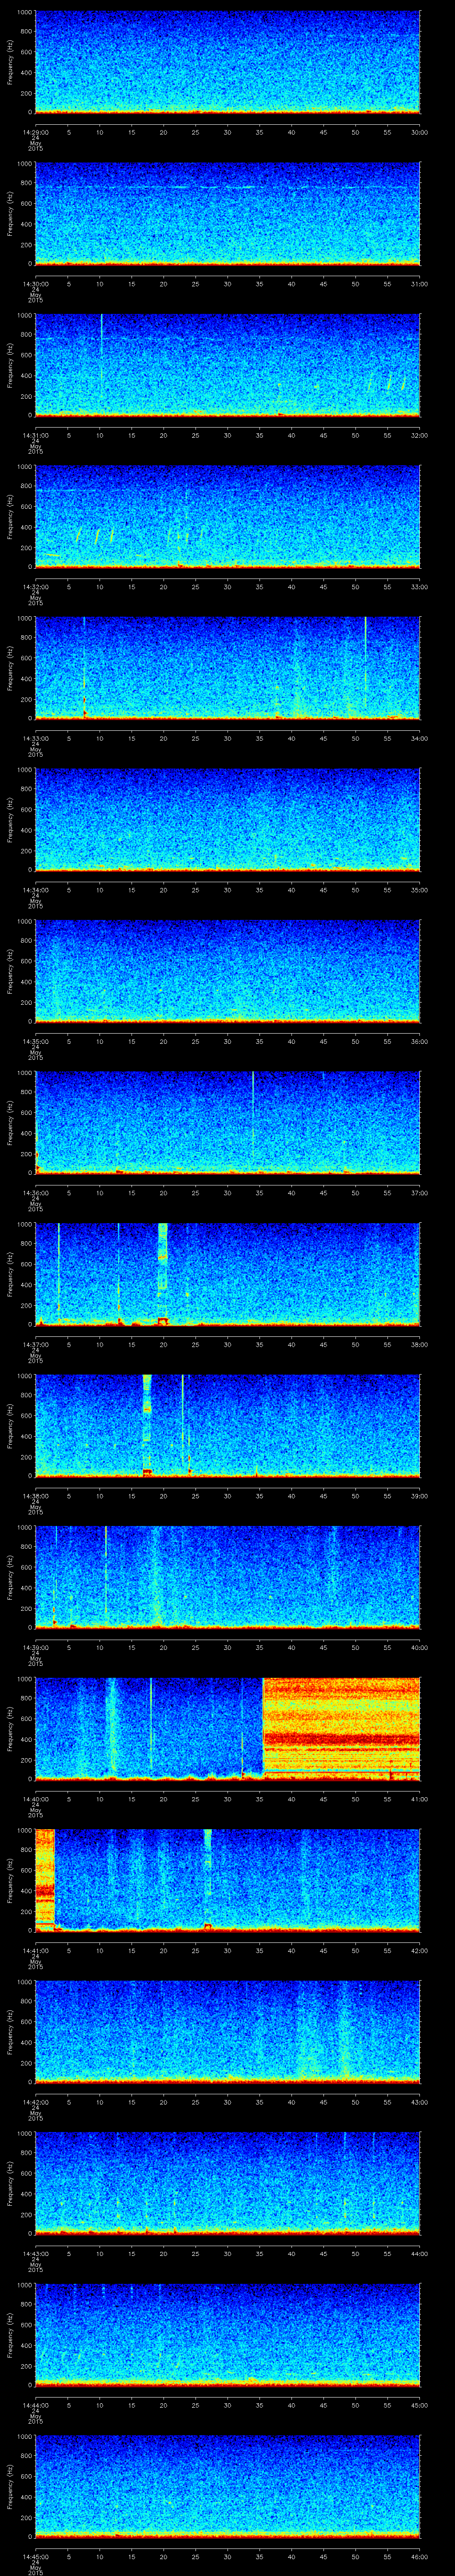Click the 14:45:00 start time label

[35, 2556]
